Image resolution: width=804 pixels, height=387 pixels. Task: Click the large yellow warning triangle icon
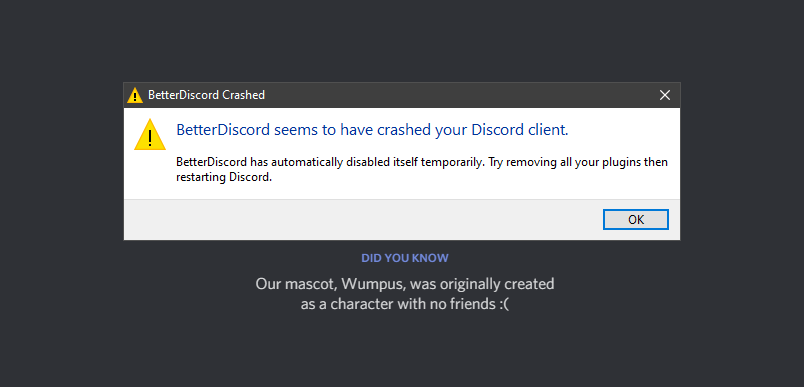(x=150, y=134)
